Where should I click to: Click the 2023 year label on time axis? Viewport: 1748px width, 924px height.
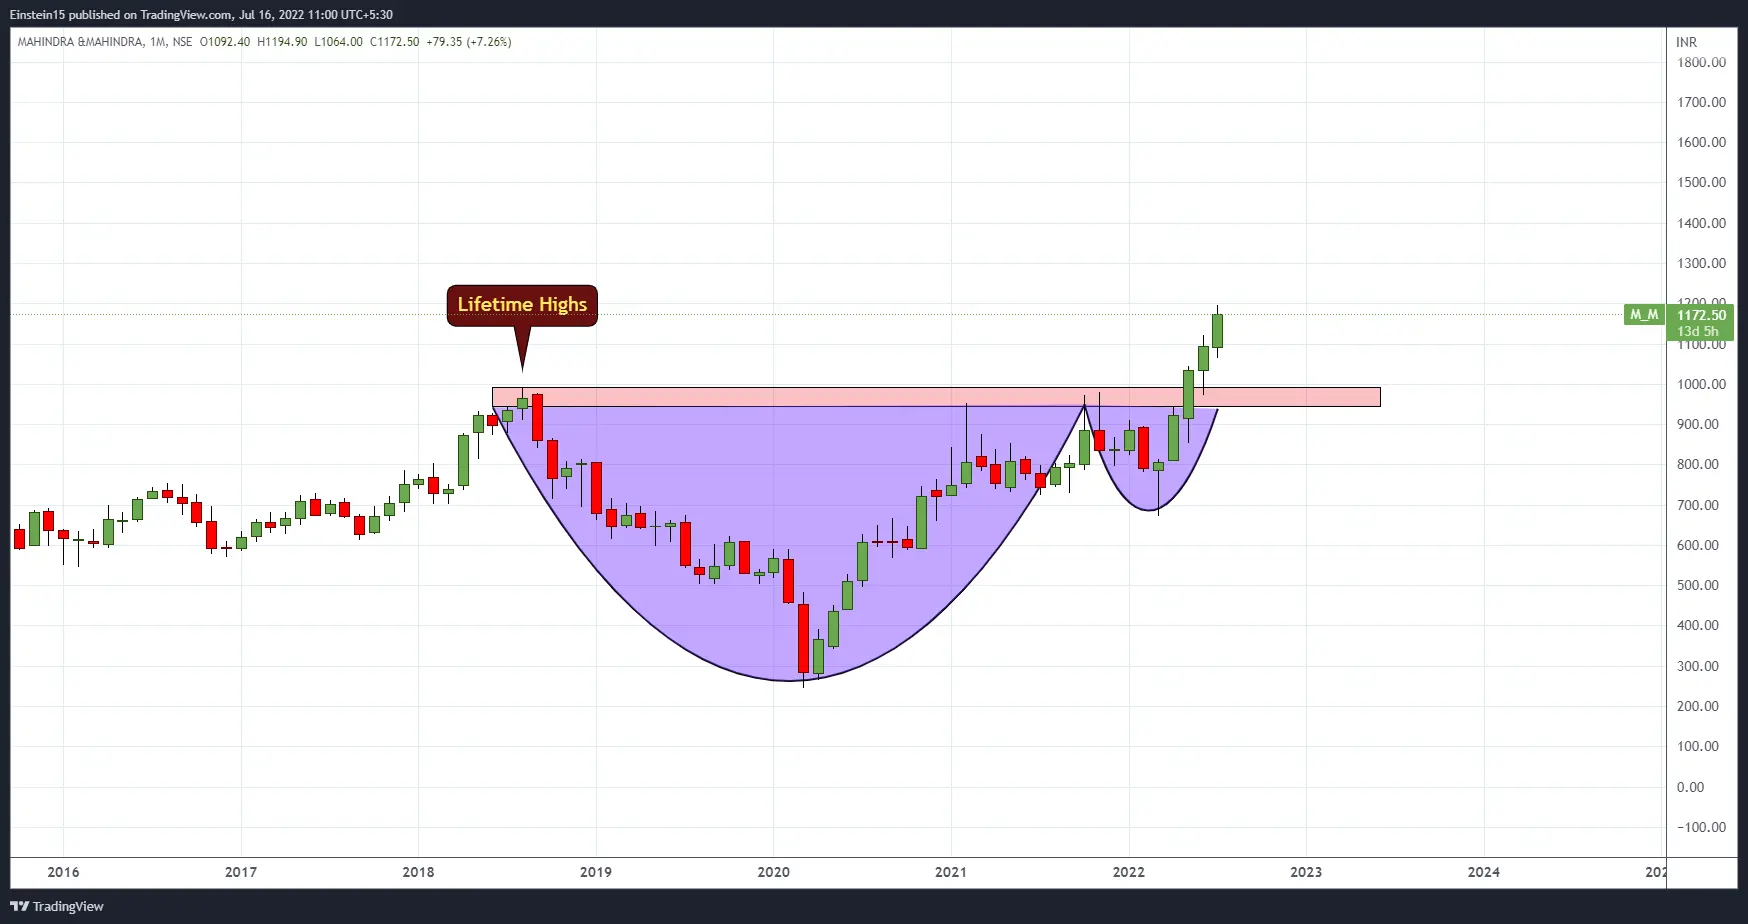tap(1305, 872)
